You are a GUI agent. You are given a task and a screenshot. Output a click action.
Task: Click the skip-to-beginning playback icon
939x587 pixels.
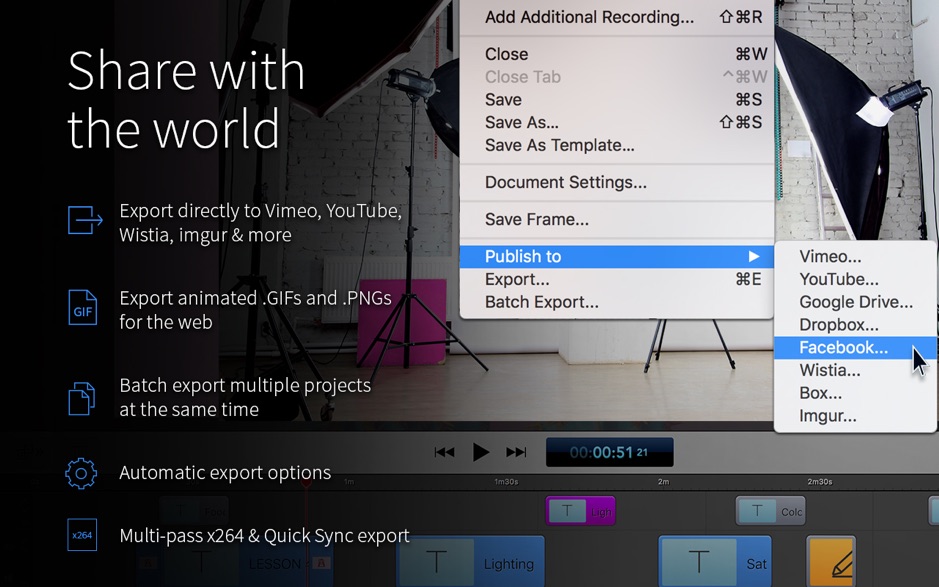click(446, 452)
